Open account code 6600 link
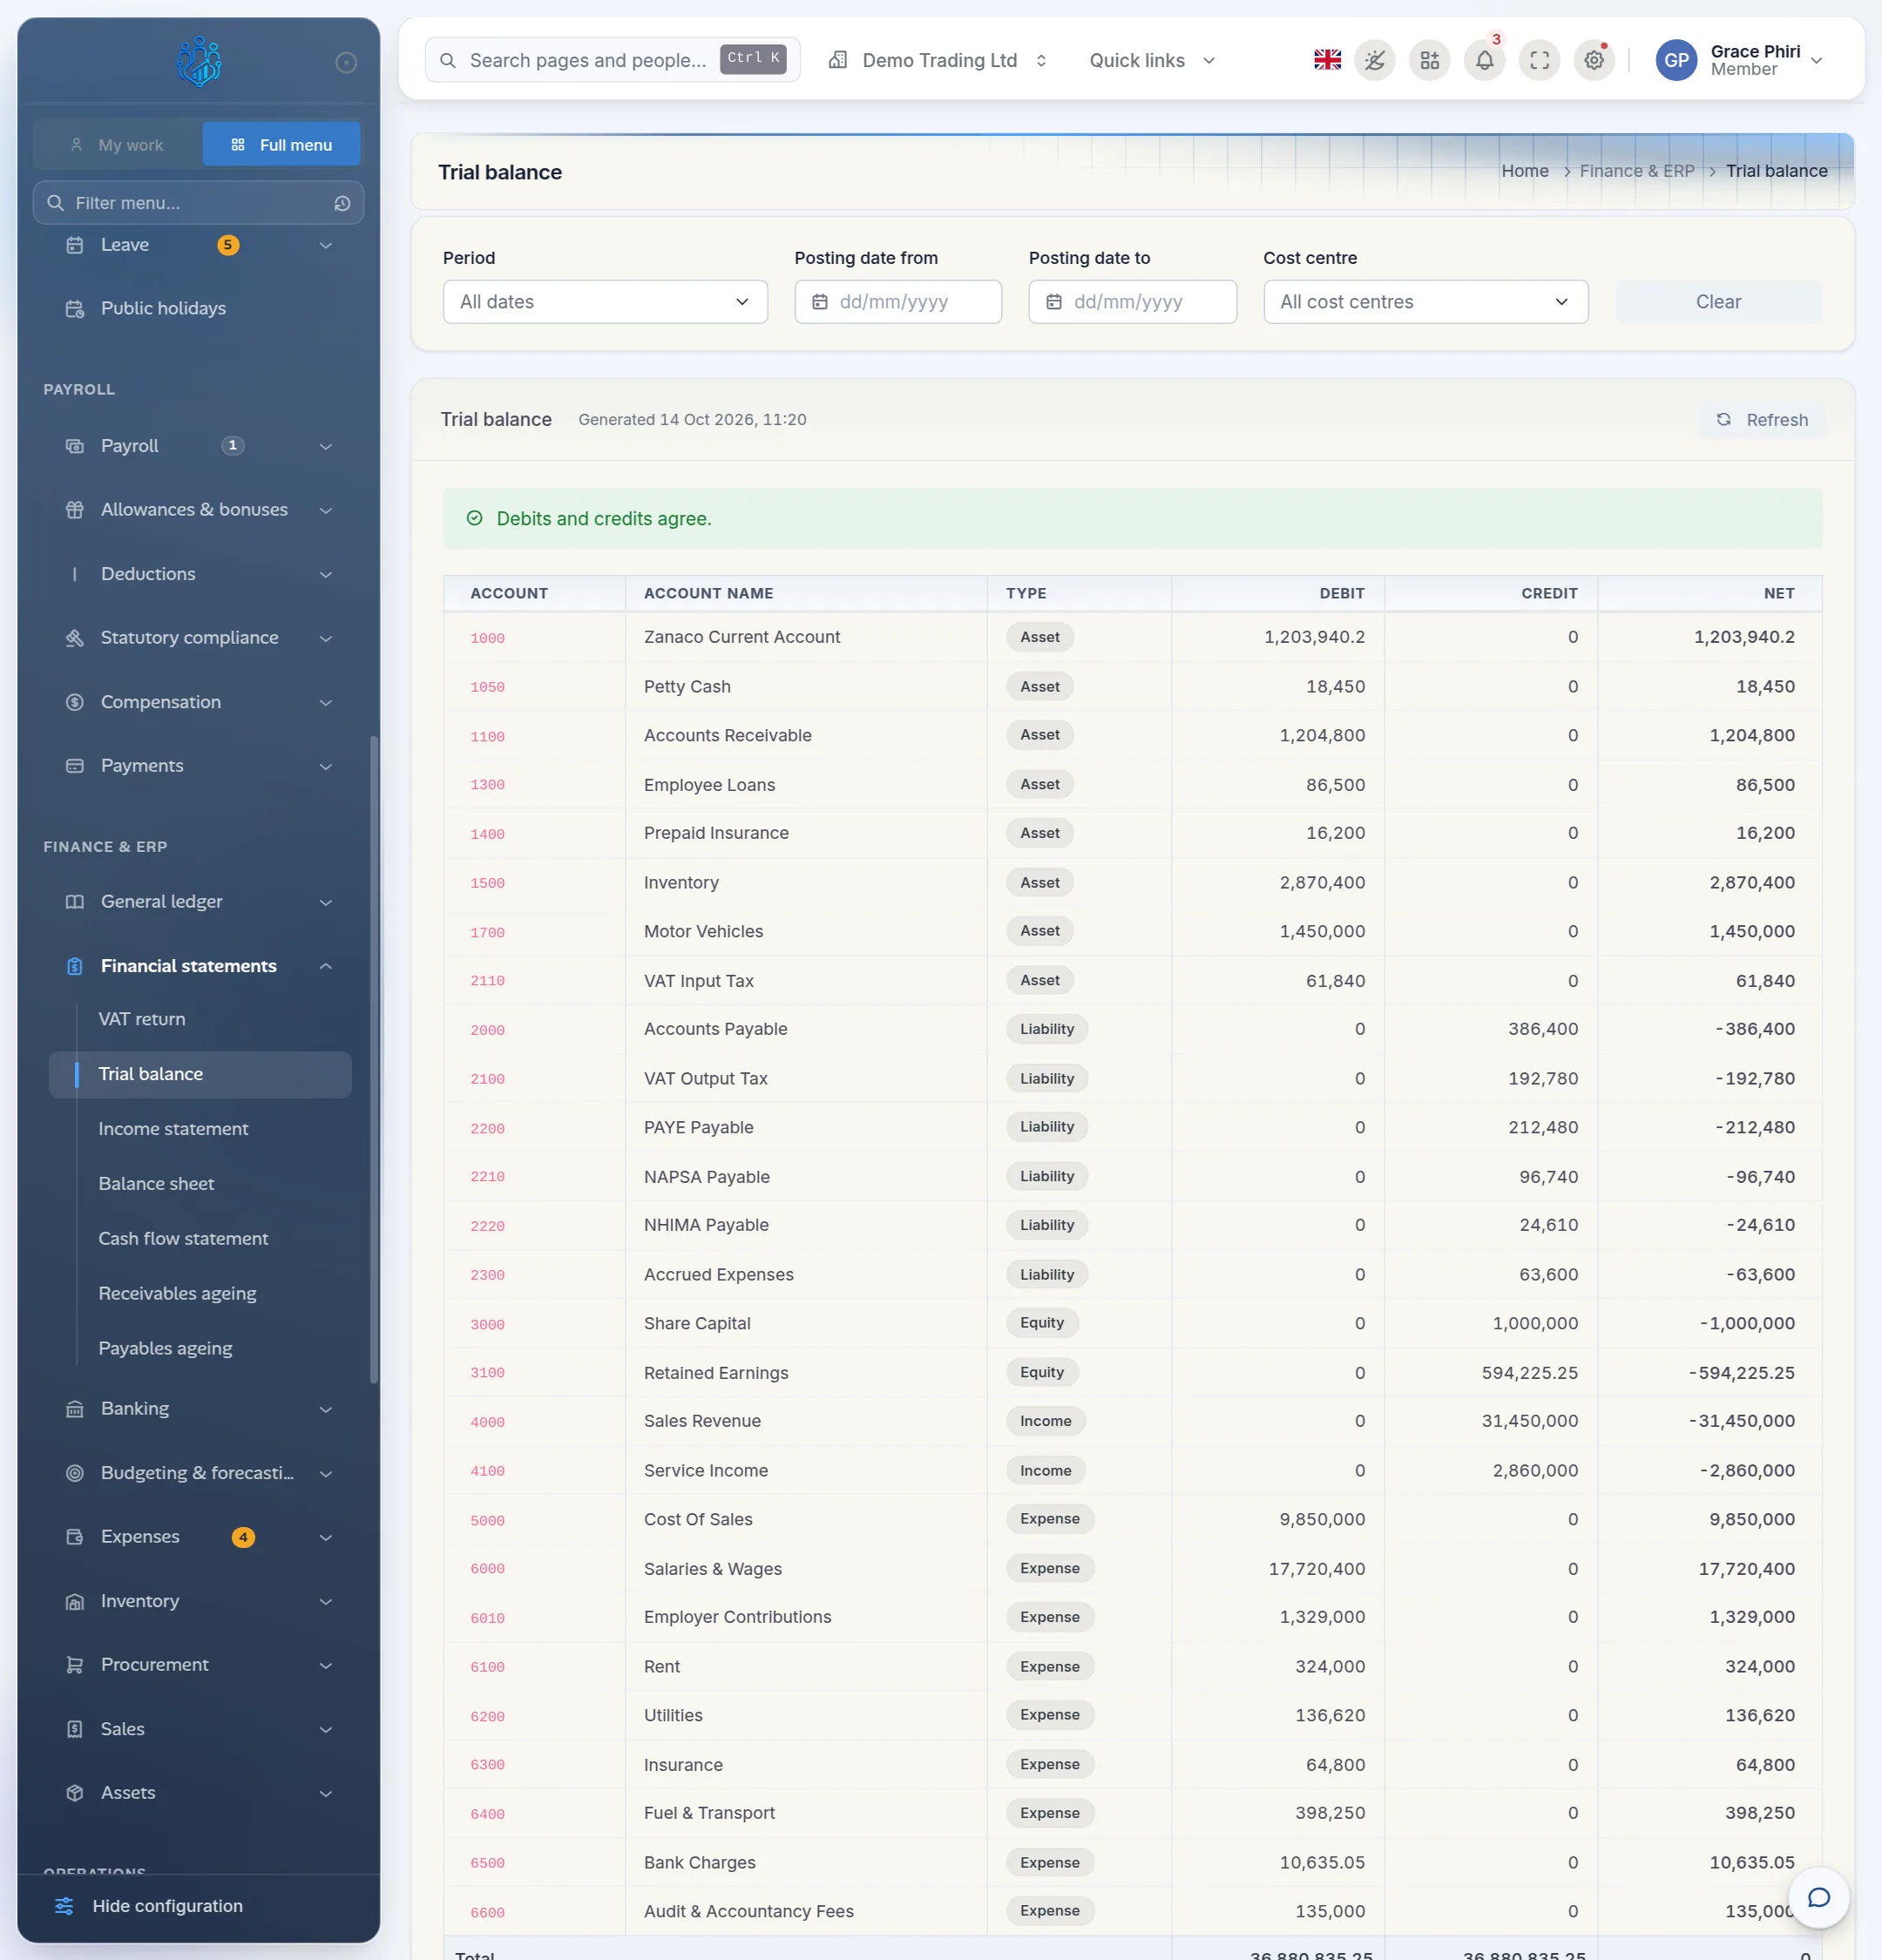 pyautogui.click(x=487, y=1912)
